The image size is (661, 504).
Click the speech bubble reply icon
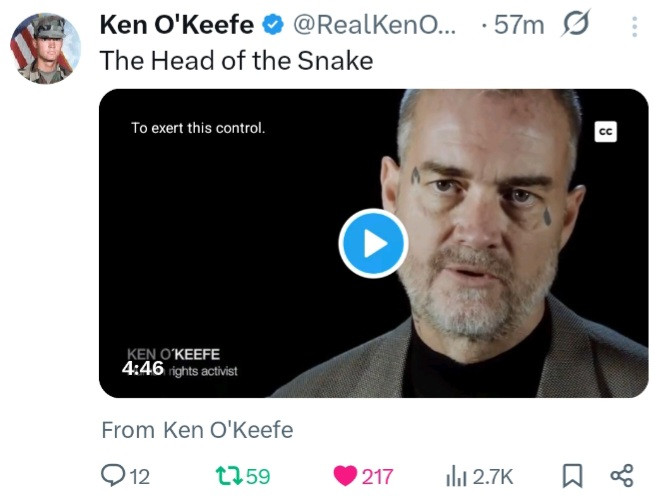point(114,476)
